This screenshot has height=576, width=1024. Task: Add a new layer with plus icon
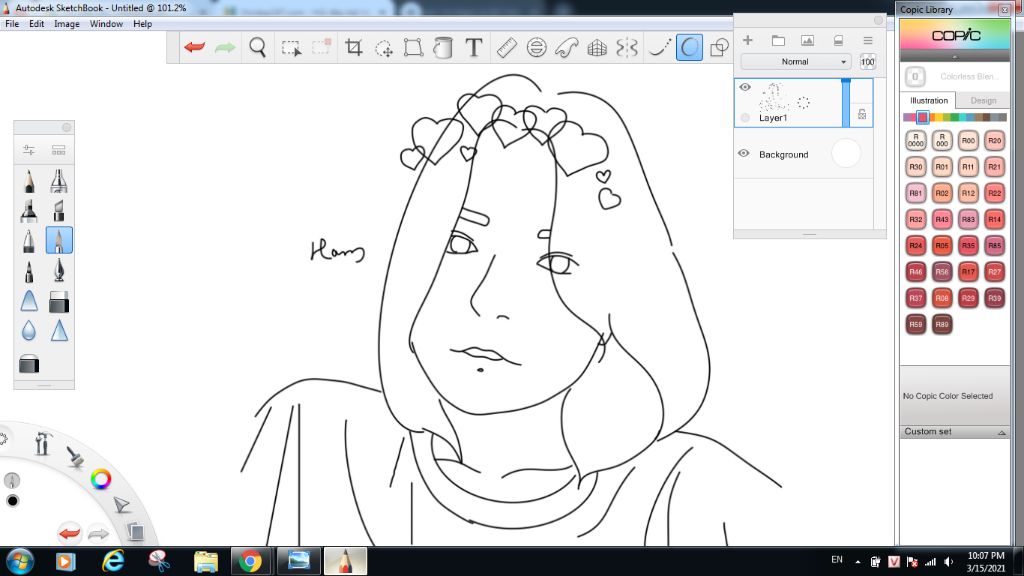pos(748,40)
